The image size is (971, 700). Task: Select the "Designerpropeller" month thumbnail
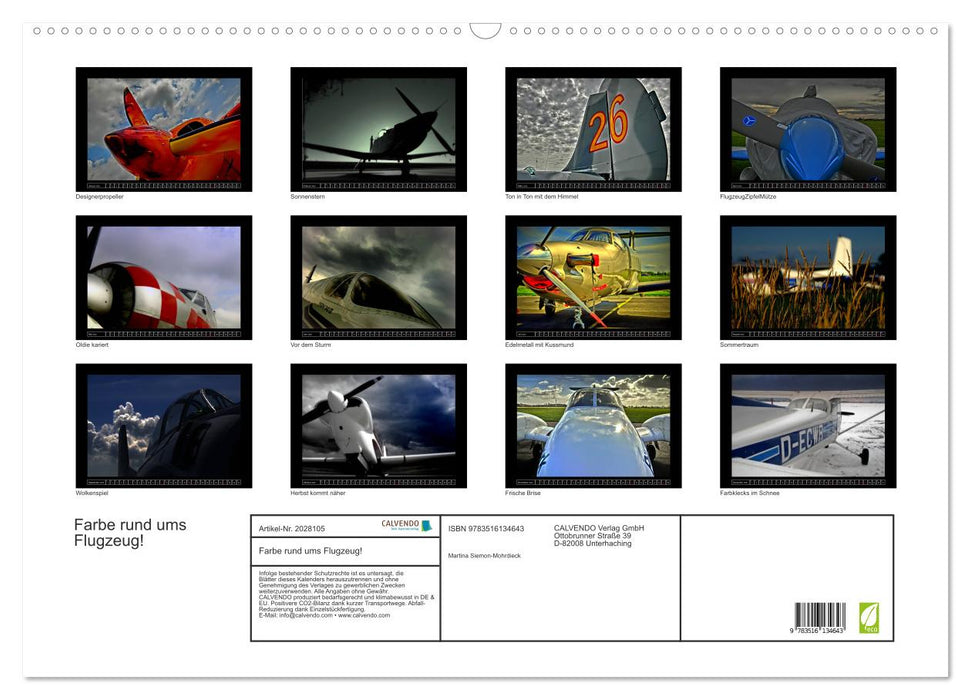pyautogui.click(x=163, y=128)
